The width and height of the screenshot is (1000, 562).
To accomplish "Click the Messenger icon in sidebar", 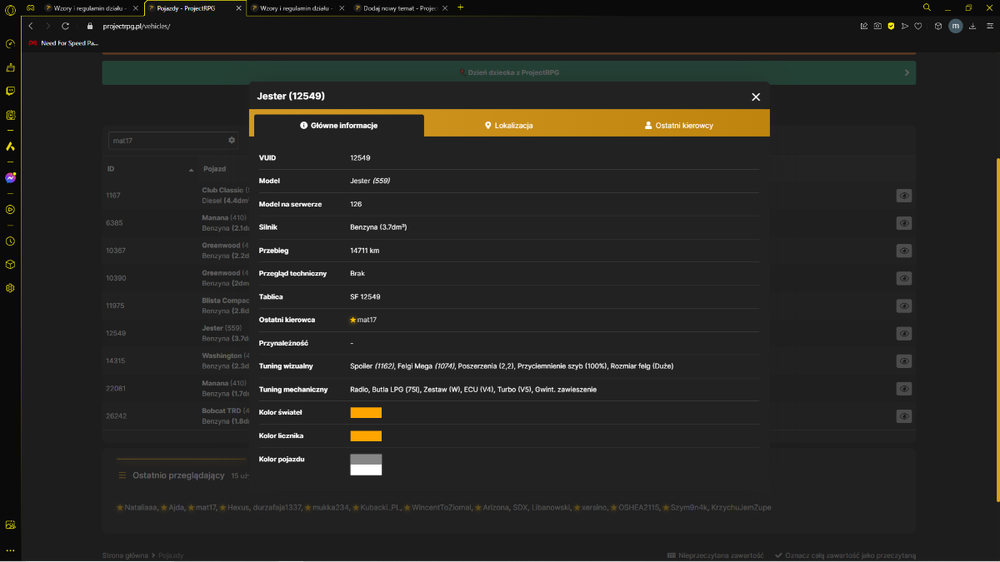I will click(10, 178).
